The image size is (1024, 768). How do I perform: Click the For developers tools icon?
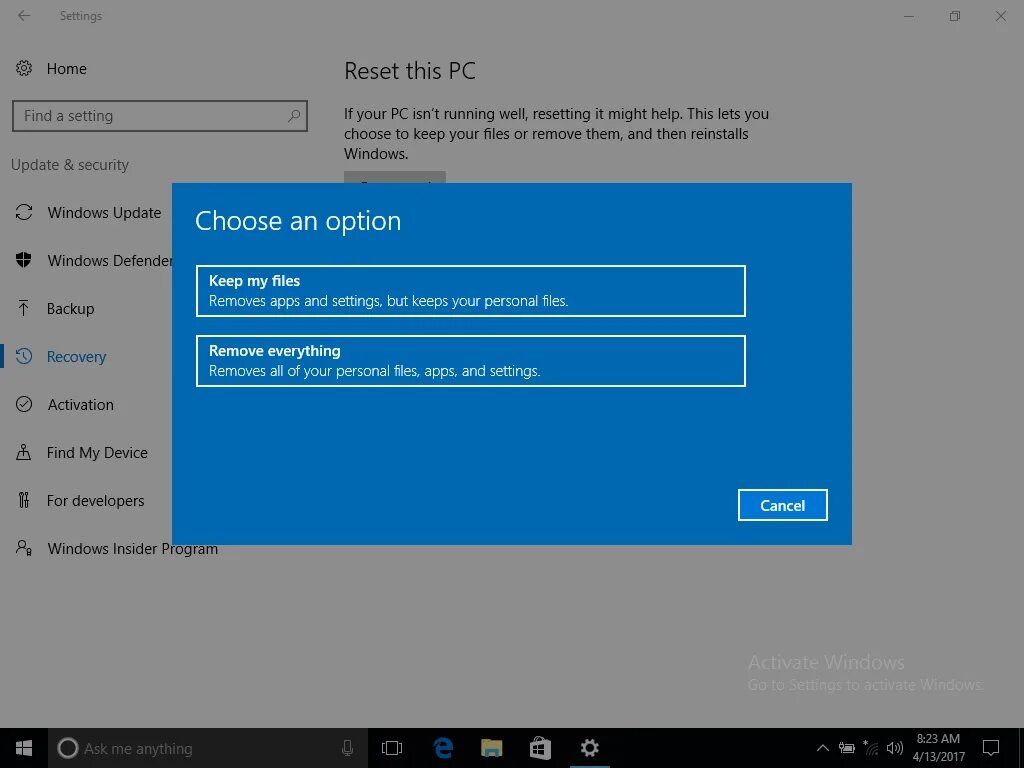(24, 500)
